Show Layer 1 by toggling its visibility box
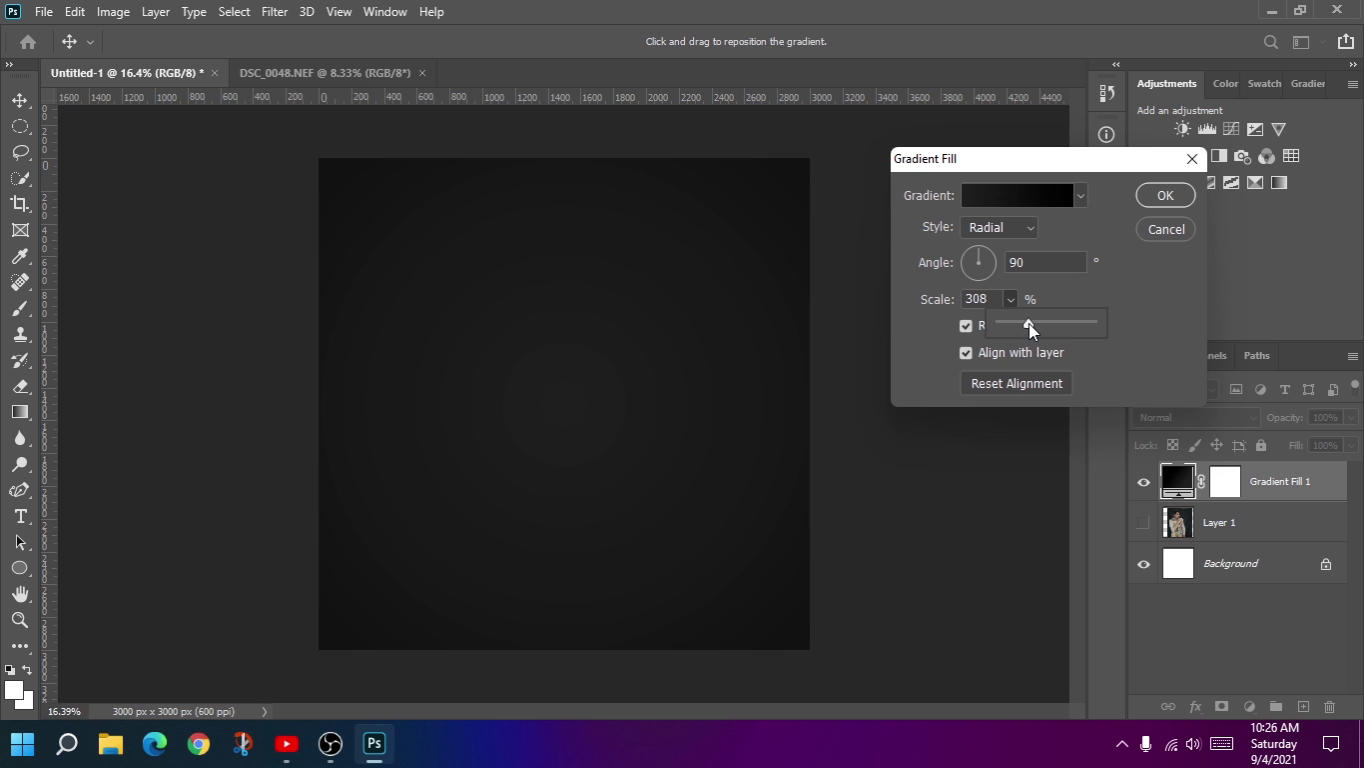Image resolution: width=1364 pixels, height=768 pixels. [1143, 523]
